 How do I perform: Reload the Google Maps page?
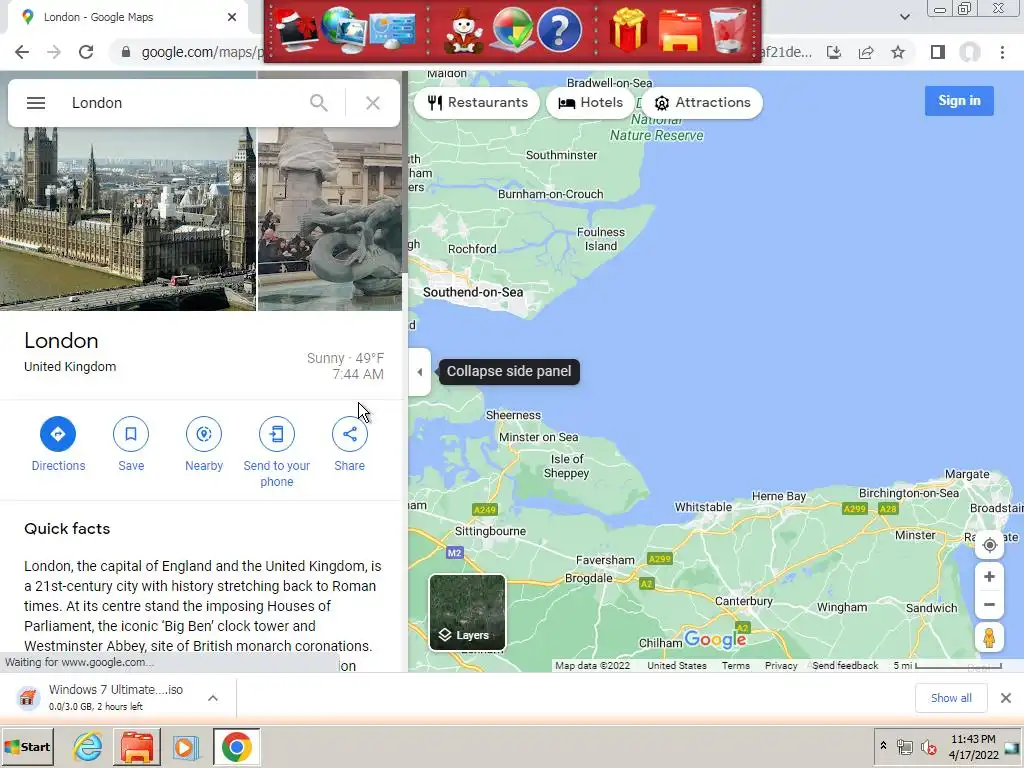86,52
